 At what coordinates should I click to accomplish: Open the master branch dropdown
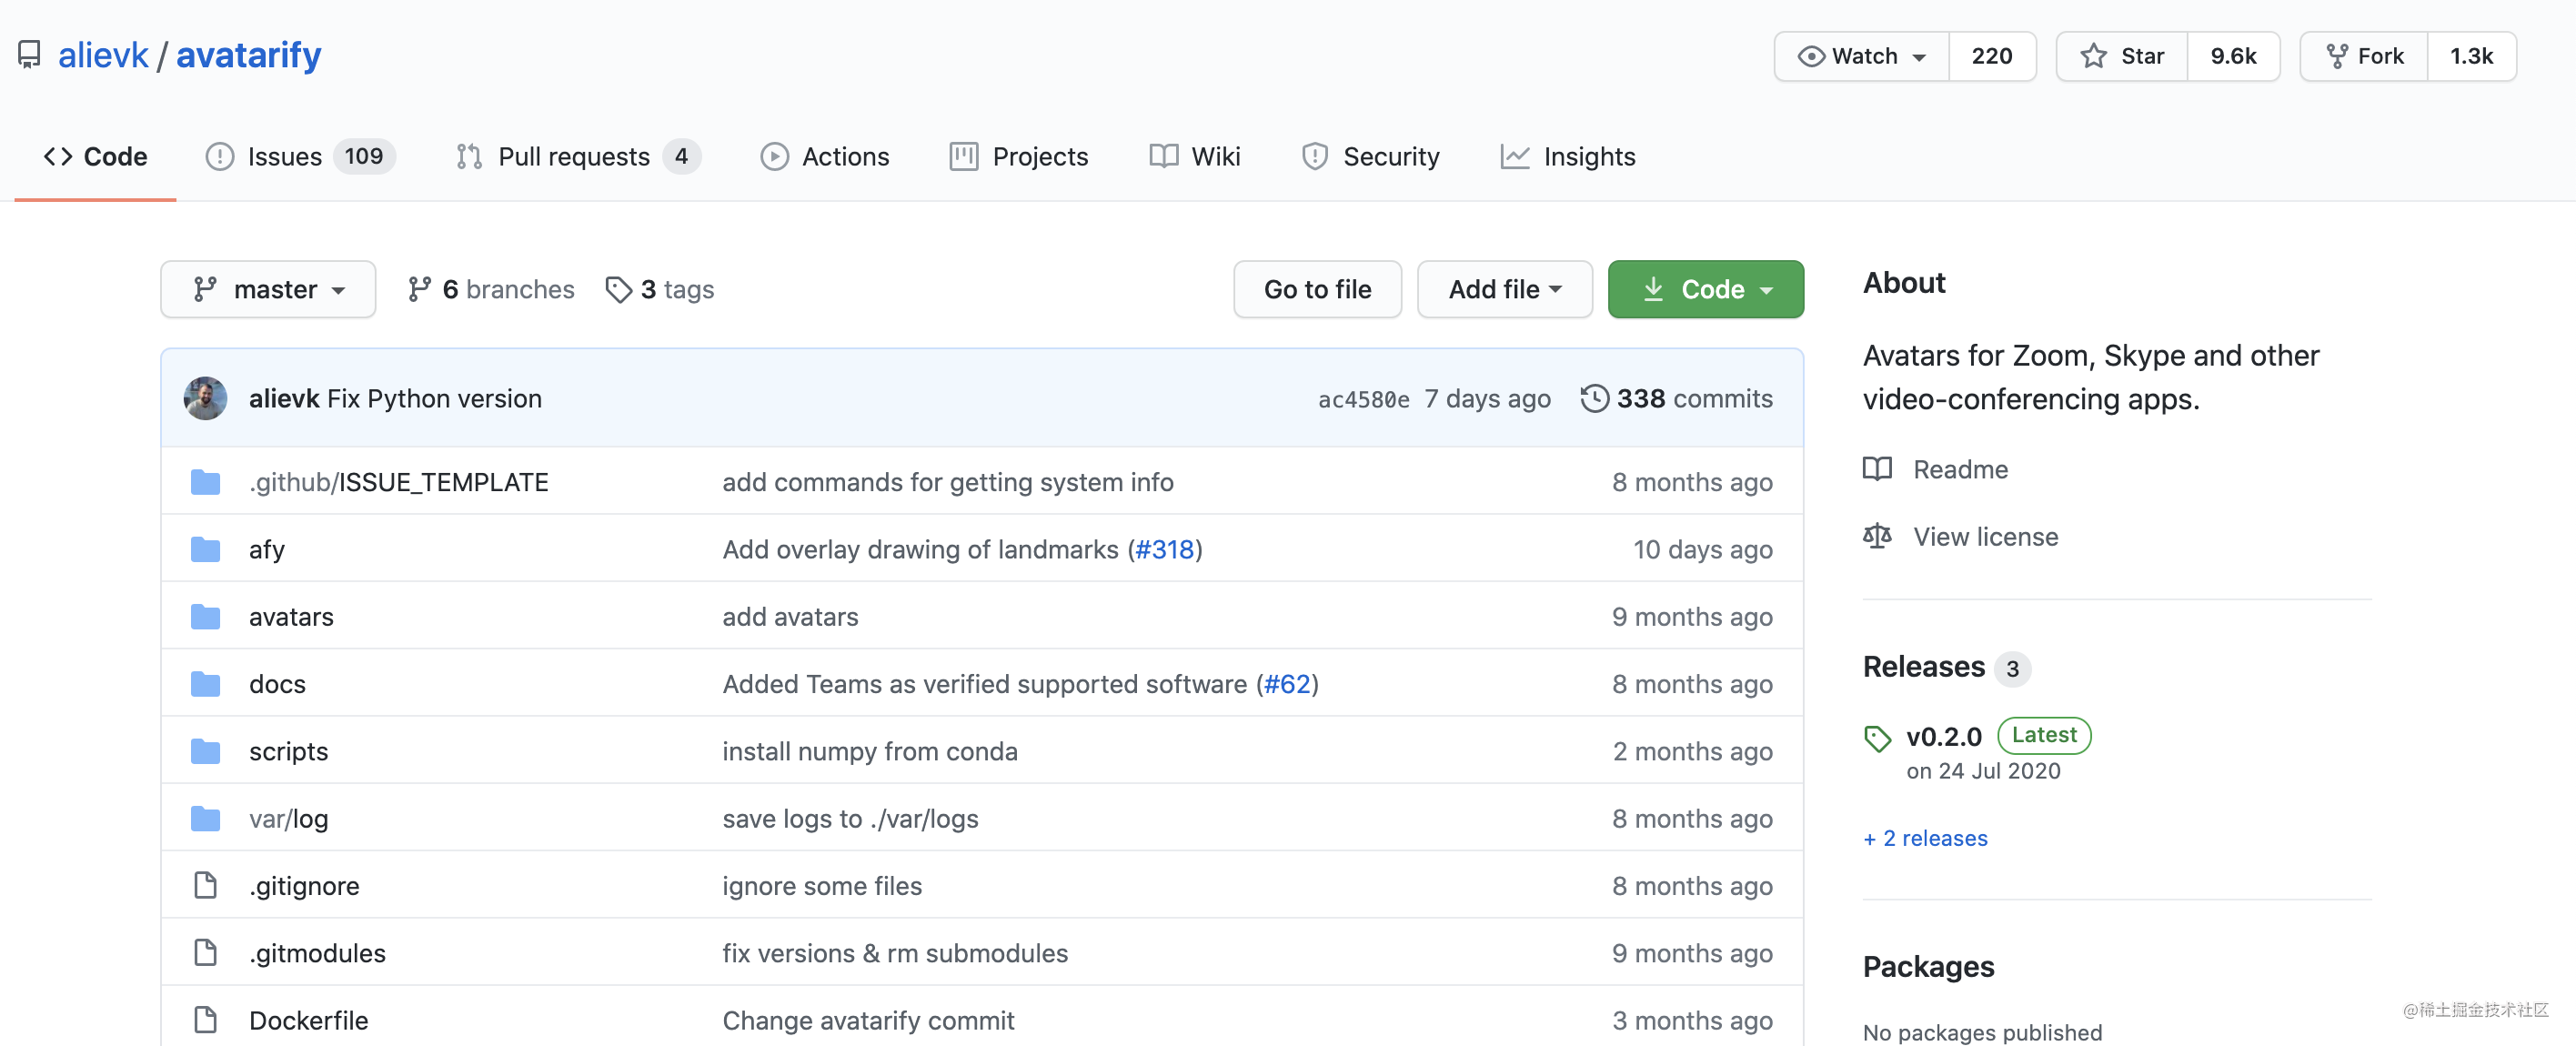268,289
